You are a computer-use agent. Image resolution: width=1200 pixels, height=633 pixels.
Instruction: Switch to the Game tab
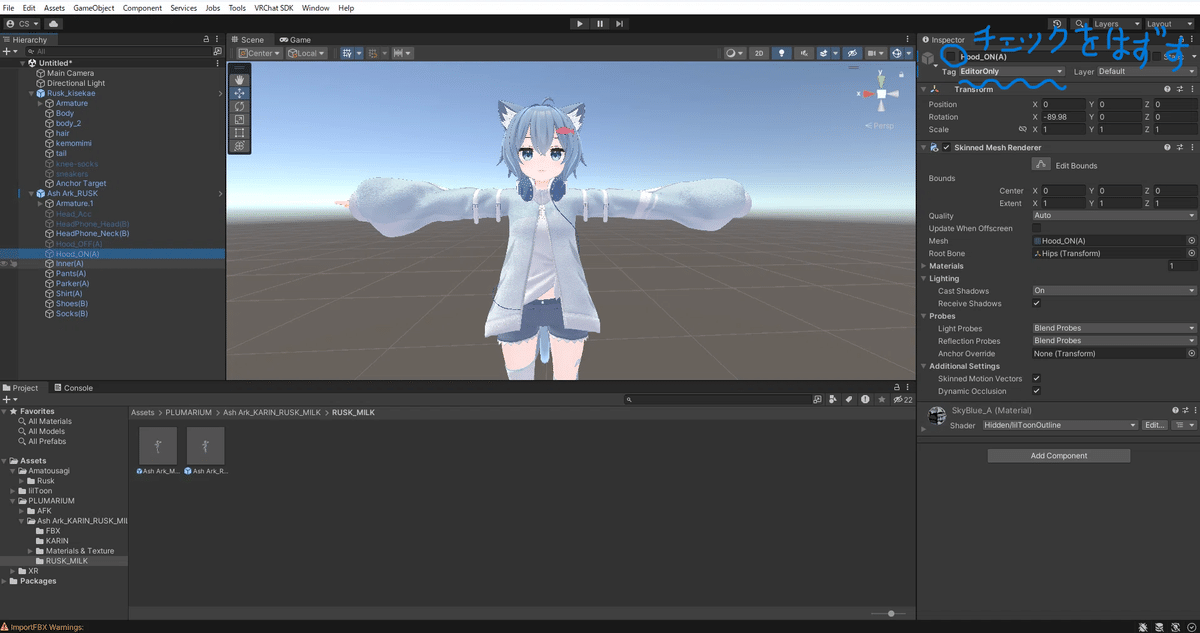pos(296,40)
